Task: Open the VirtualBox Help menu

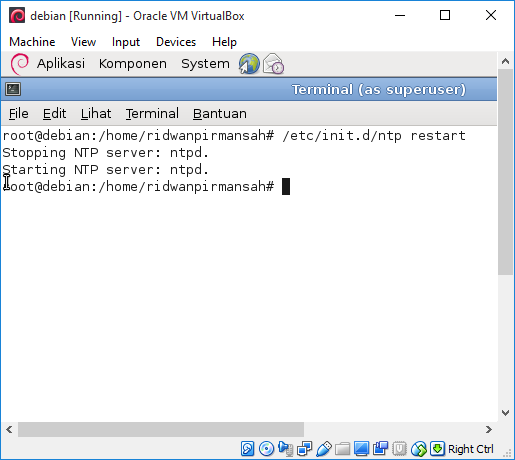Action: (224, 42)
